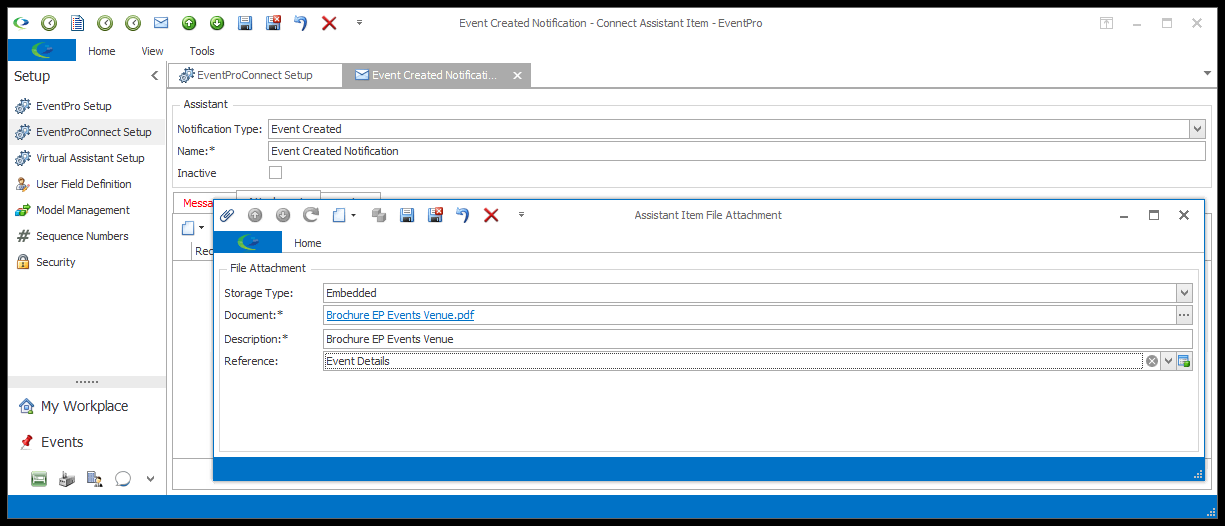
Task: Click green up arrow in main title toolbar
Action: [189, 23]
